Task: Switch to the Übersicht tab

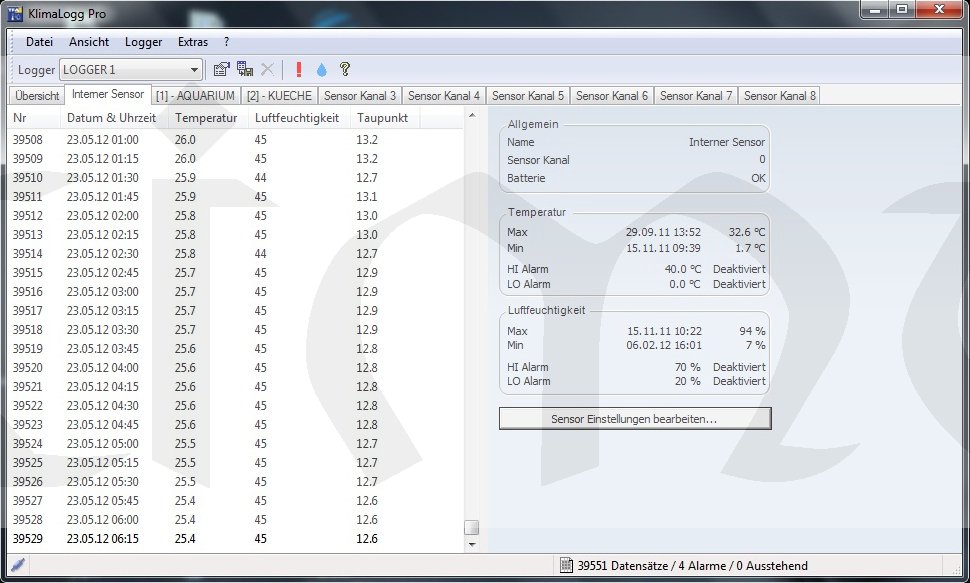Action: (x=37, y=96)
